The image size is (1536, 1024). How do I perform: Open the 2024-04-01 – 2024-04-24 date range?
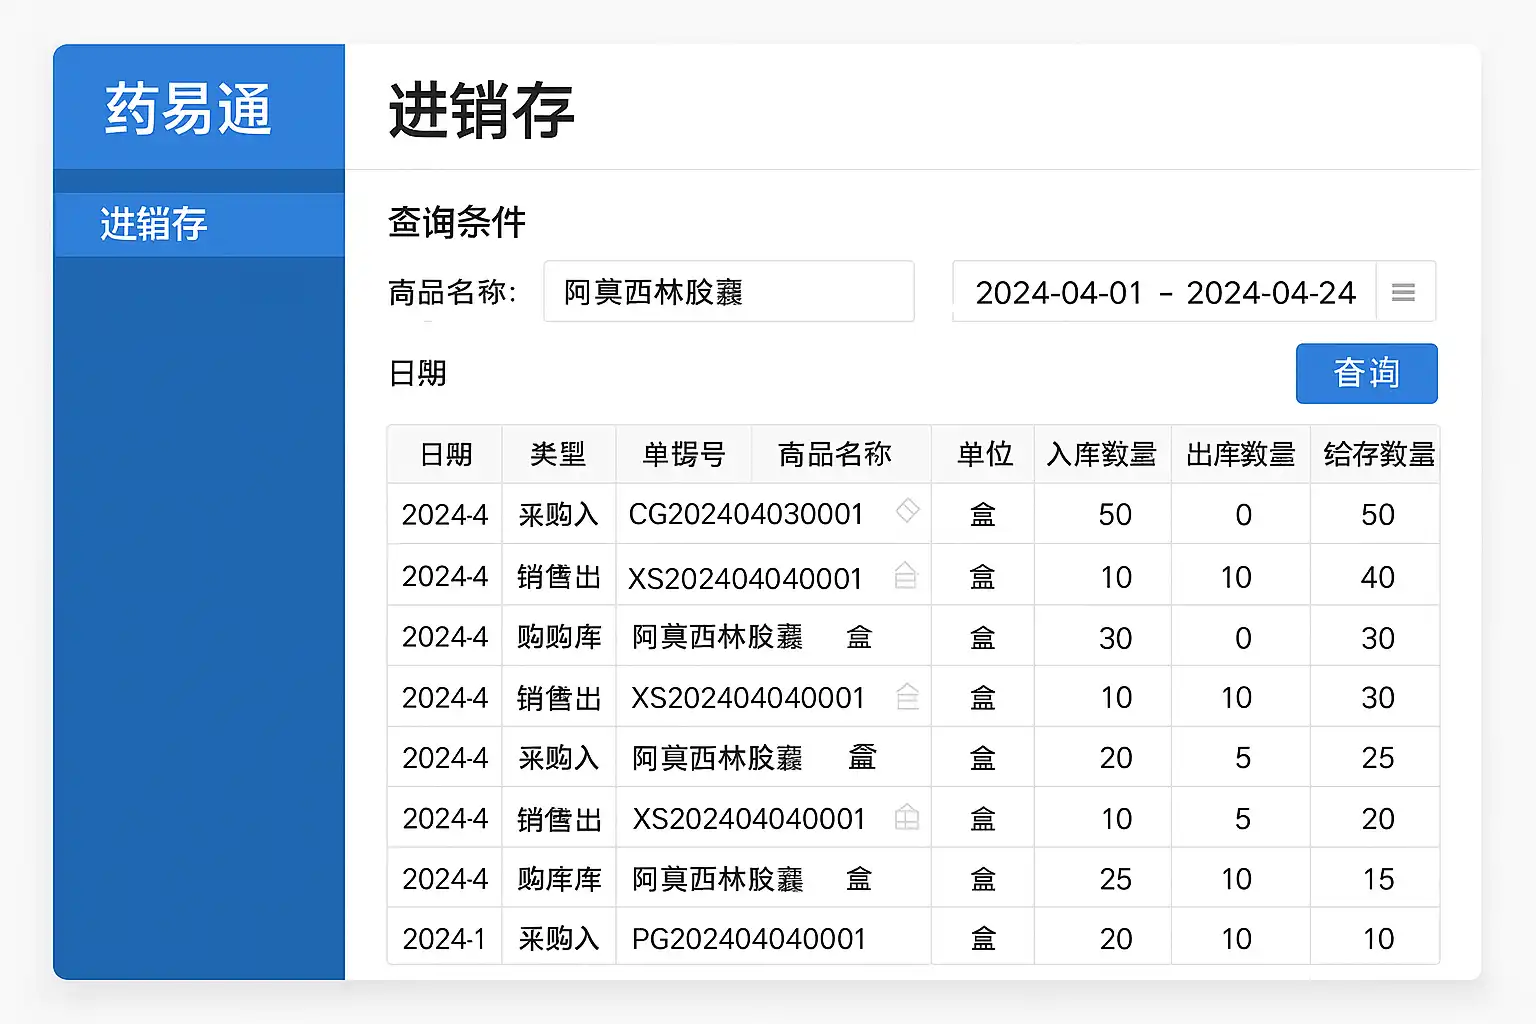pos(1164,291)
